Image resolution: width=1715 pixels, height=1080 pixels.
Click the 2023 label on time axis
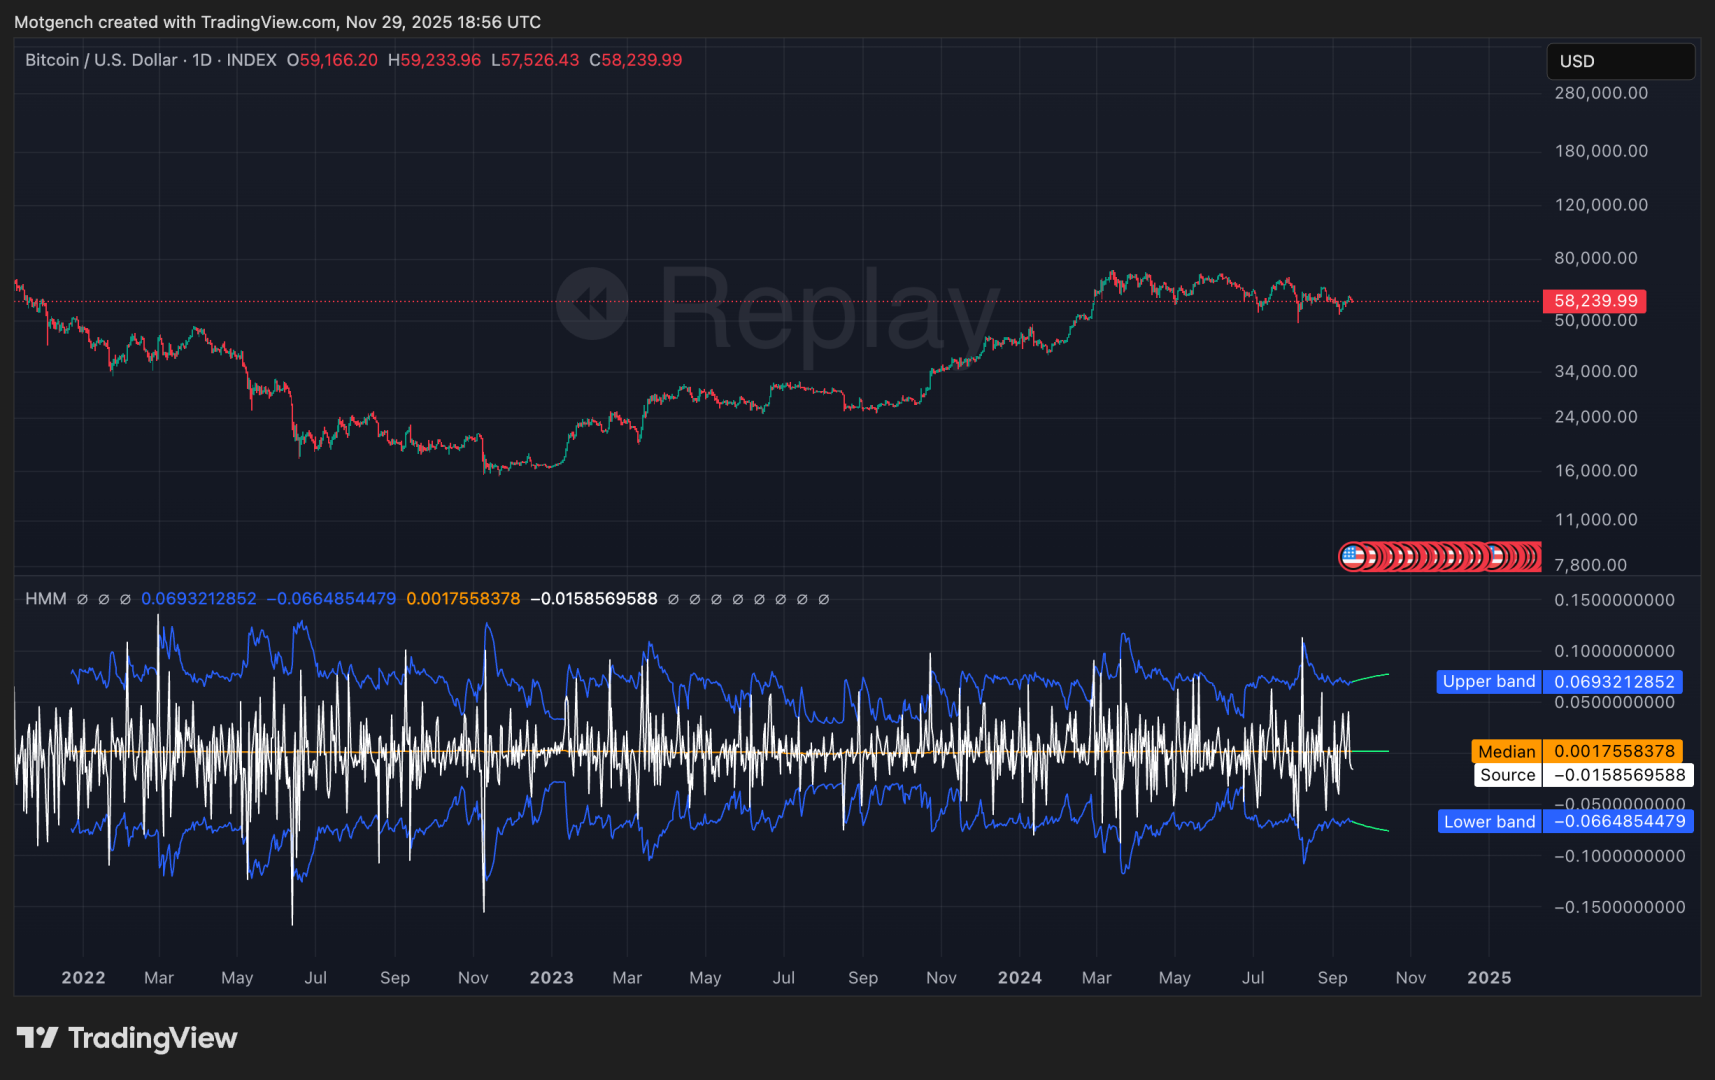click(x=551, y=978)
